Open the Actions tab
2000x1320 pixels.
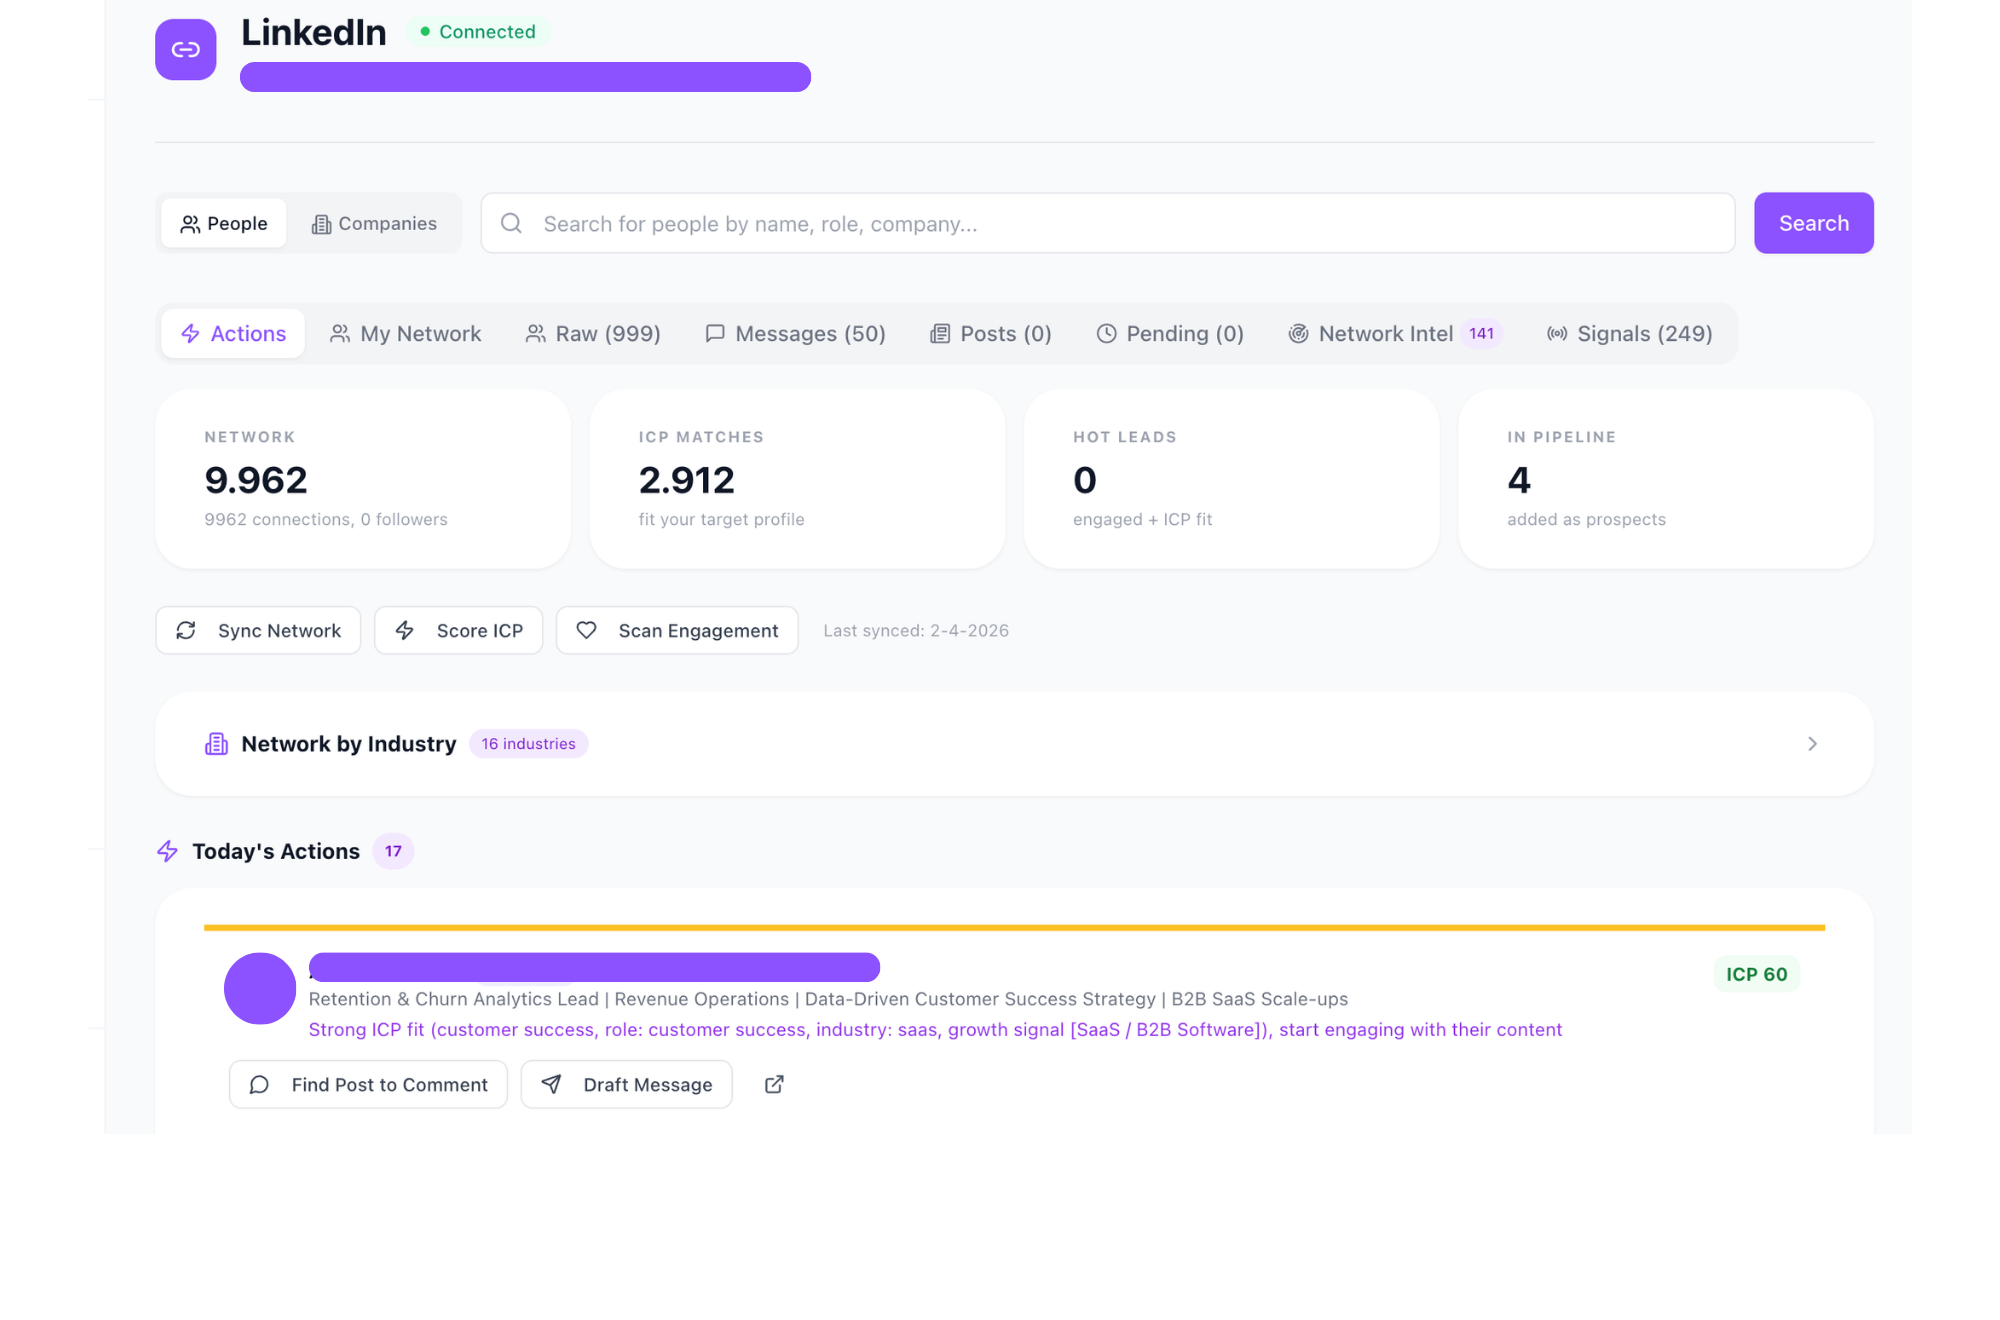click(232, 333)
